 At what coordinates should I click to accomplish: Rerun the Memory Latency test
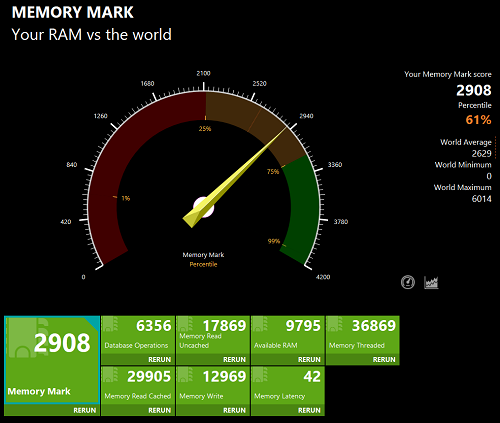(309, 410)
